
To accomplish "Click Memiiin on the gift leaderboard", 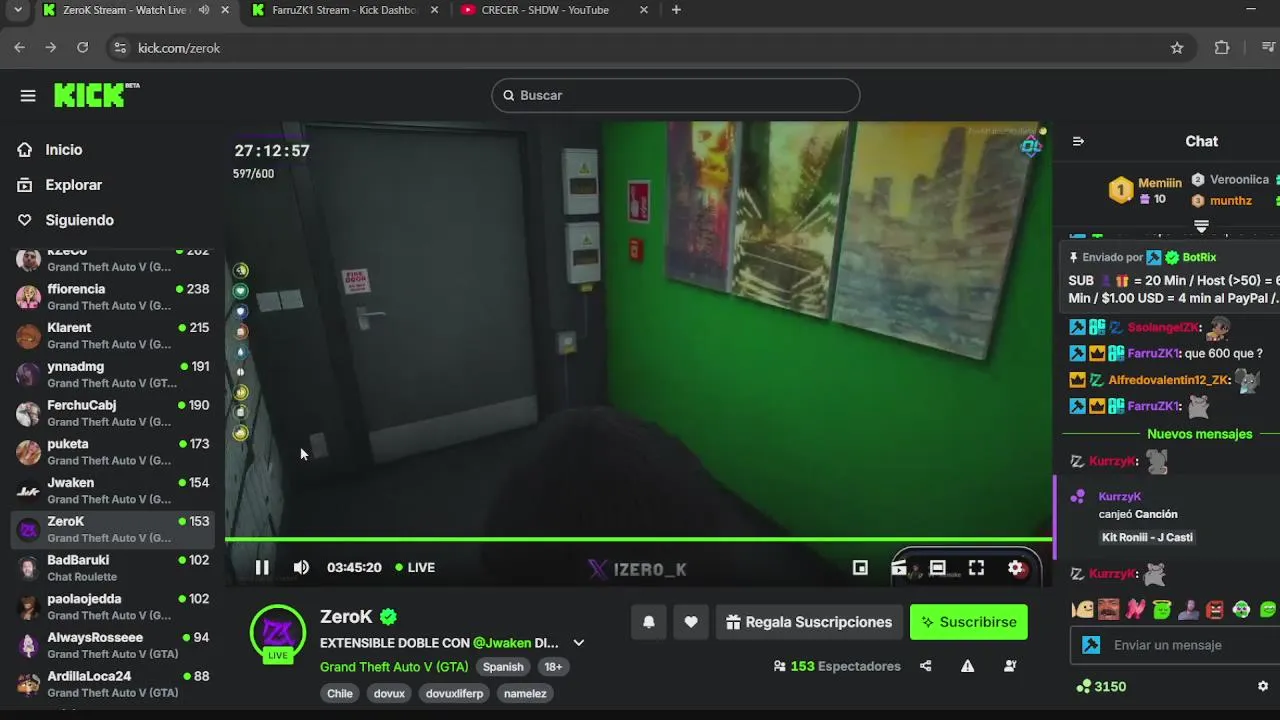I will point(1160,183).
